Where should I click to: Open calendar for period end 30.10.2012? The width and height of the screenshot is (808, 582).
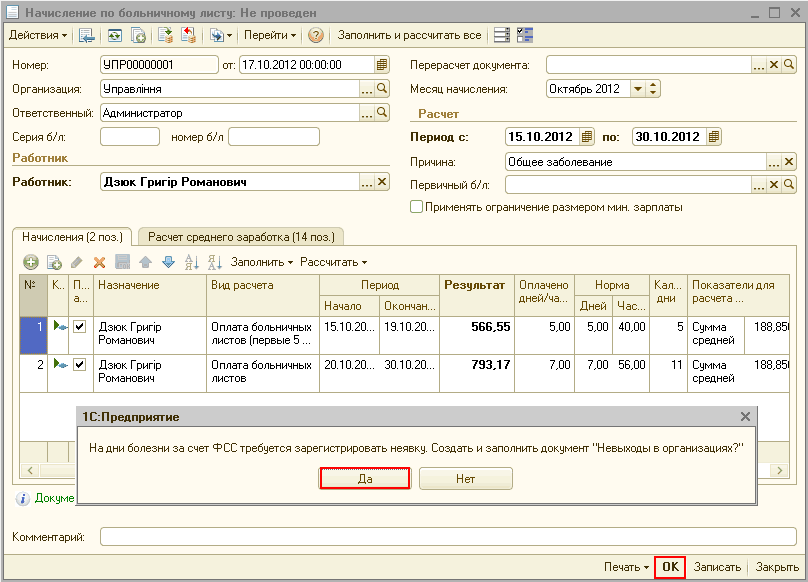[x=713, y=137]
